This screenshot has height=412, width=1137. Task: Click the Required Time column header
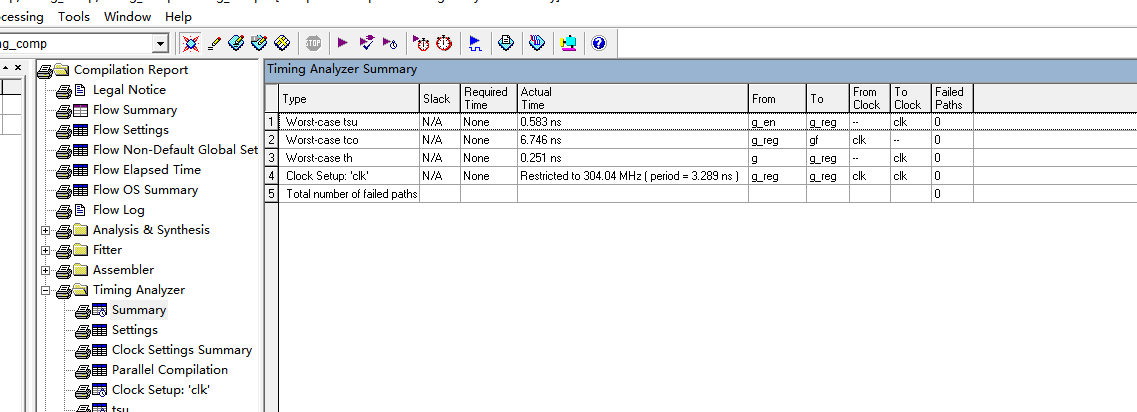tap(489, 99)
